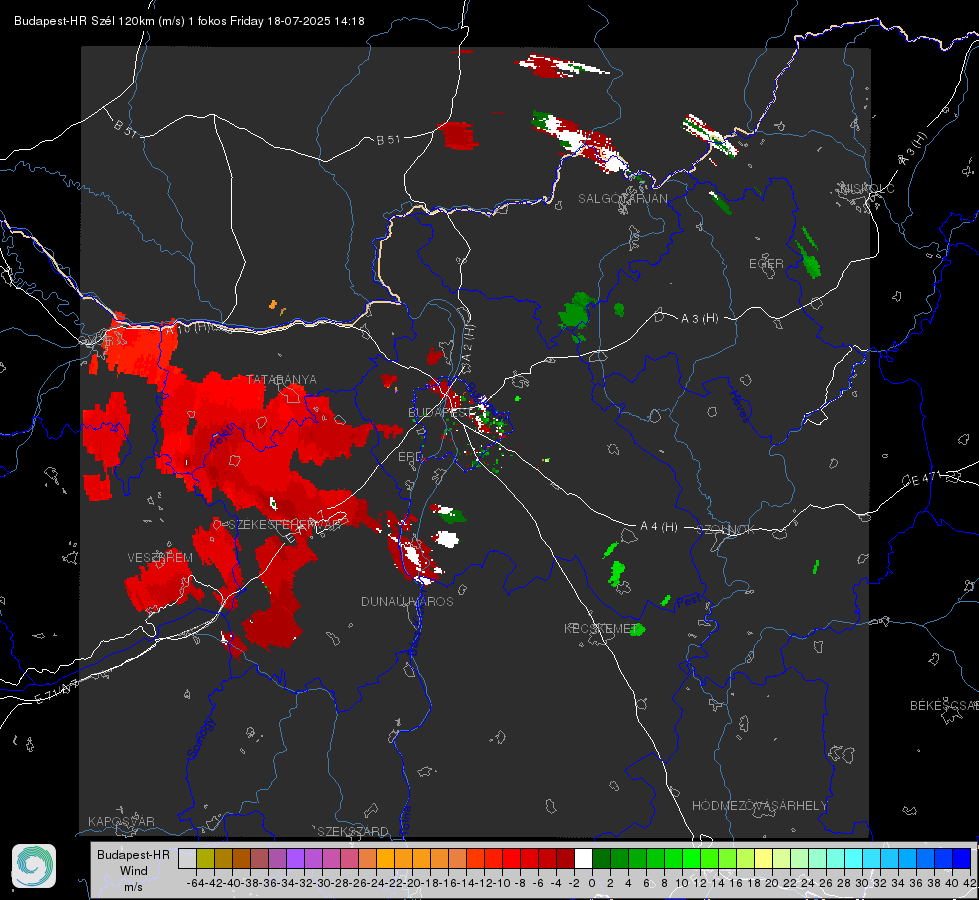Click the -64 value in the legend scale

click(195, 883)
